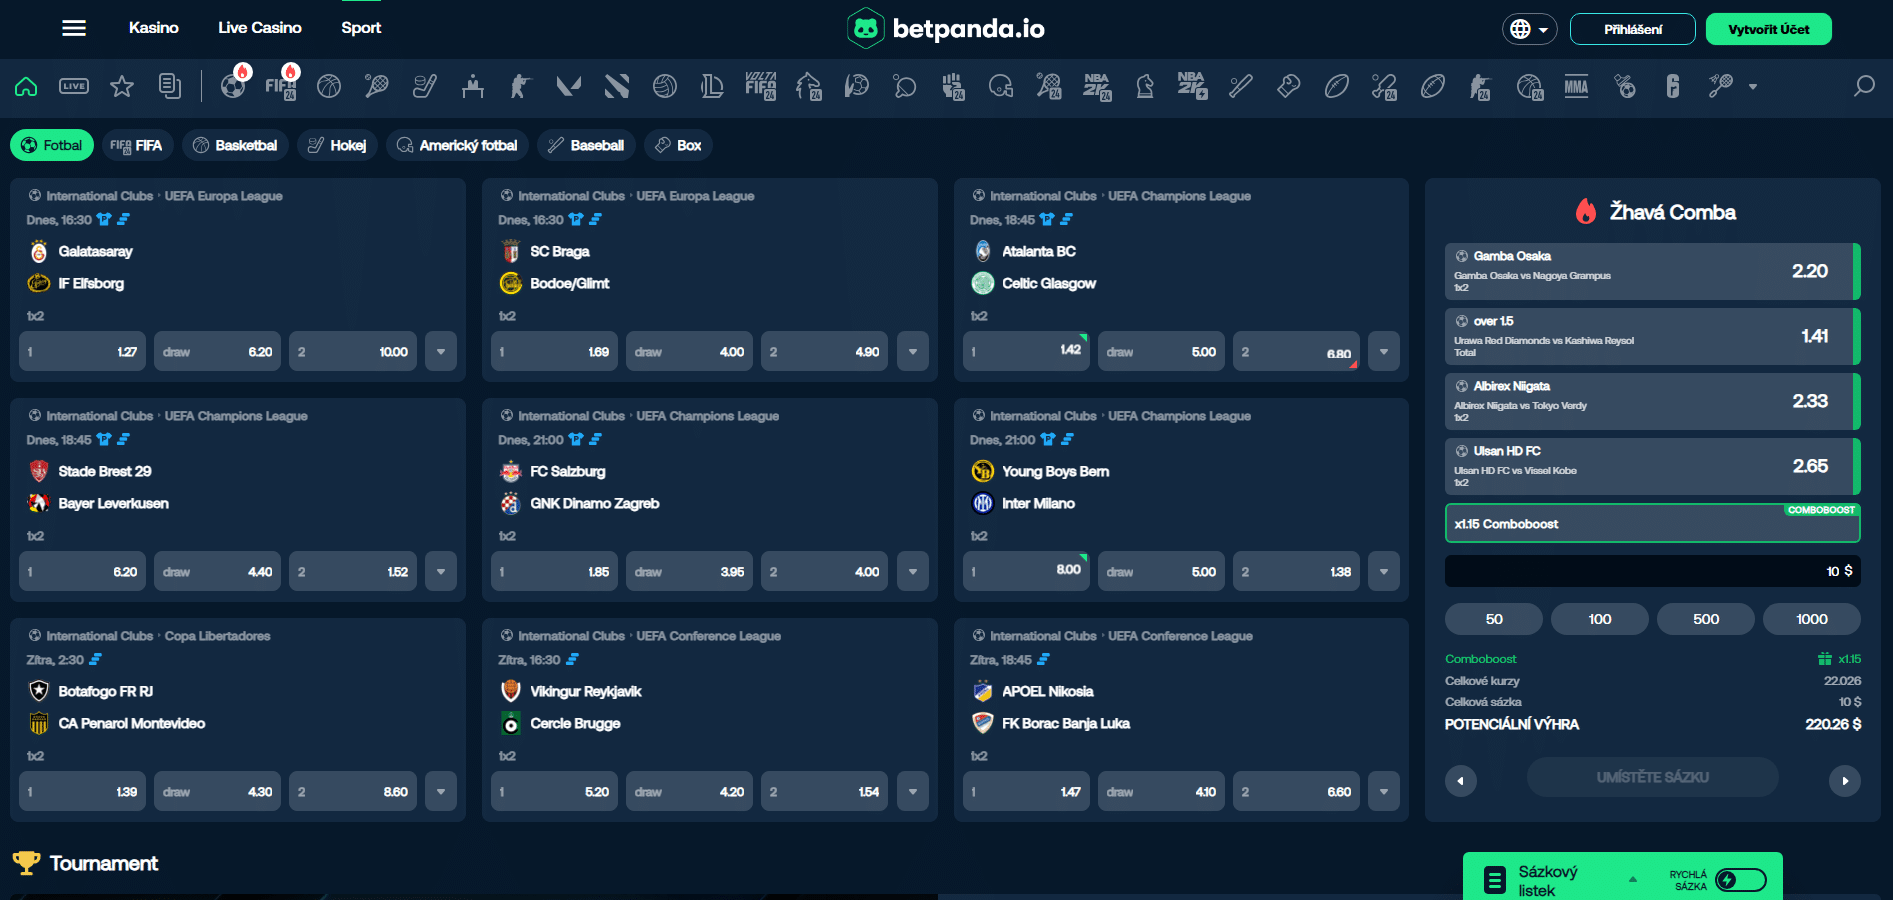Click the Umístěte sázku button
The image size is (1893, 900).
1652,777
